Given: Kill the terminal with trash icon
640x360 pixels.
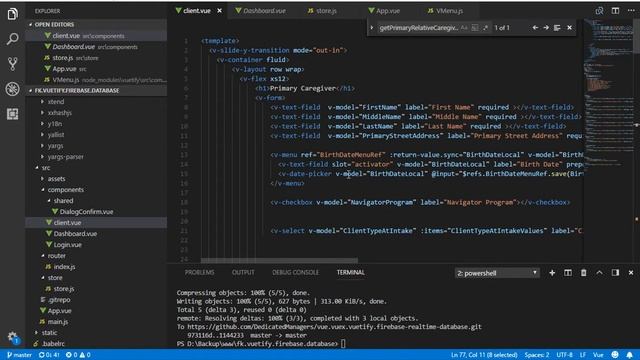Looking at the screenshot, I should coord(584,273).
